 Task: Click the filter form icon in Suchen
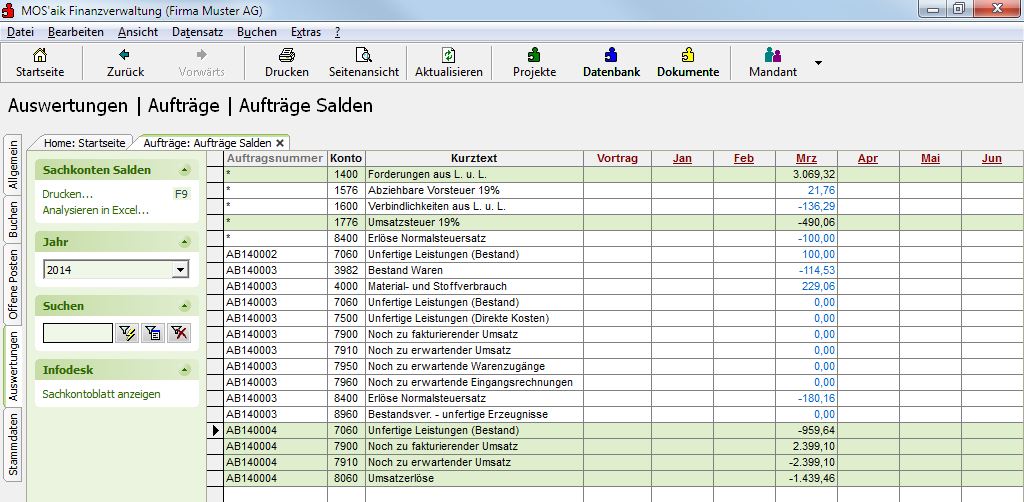(153, 333)
